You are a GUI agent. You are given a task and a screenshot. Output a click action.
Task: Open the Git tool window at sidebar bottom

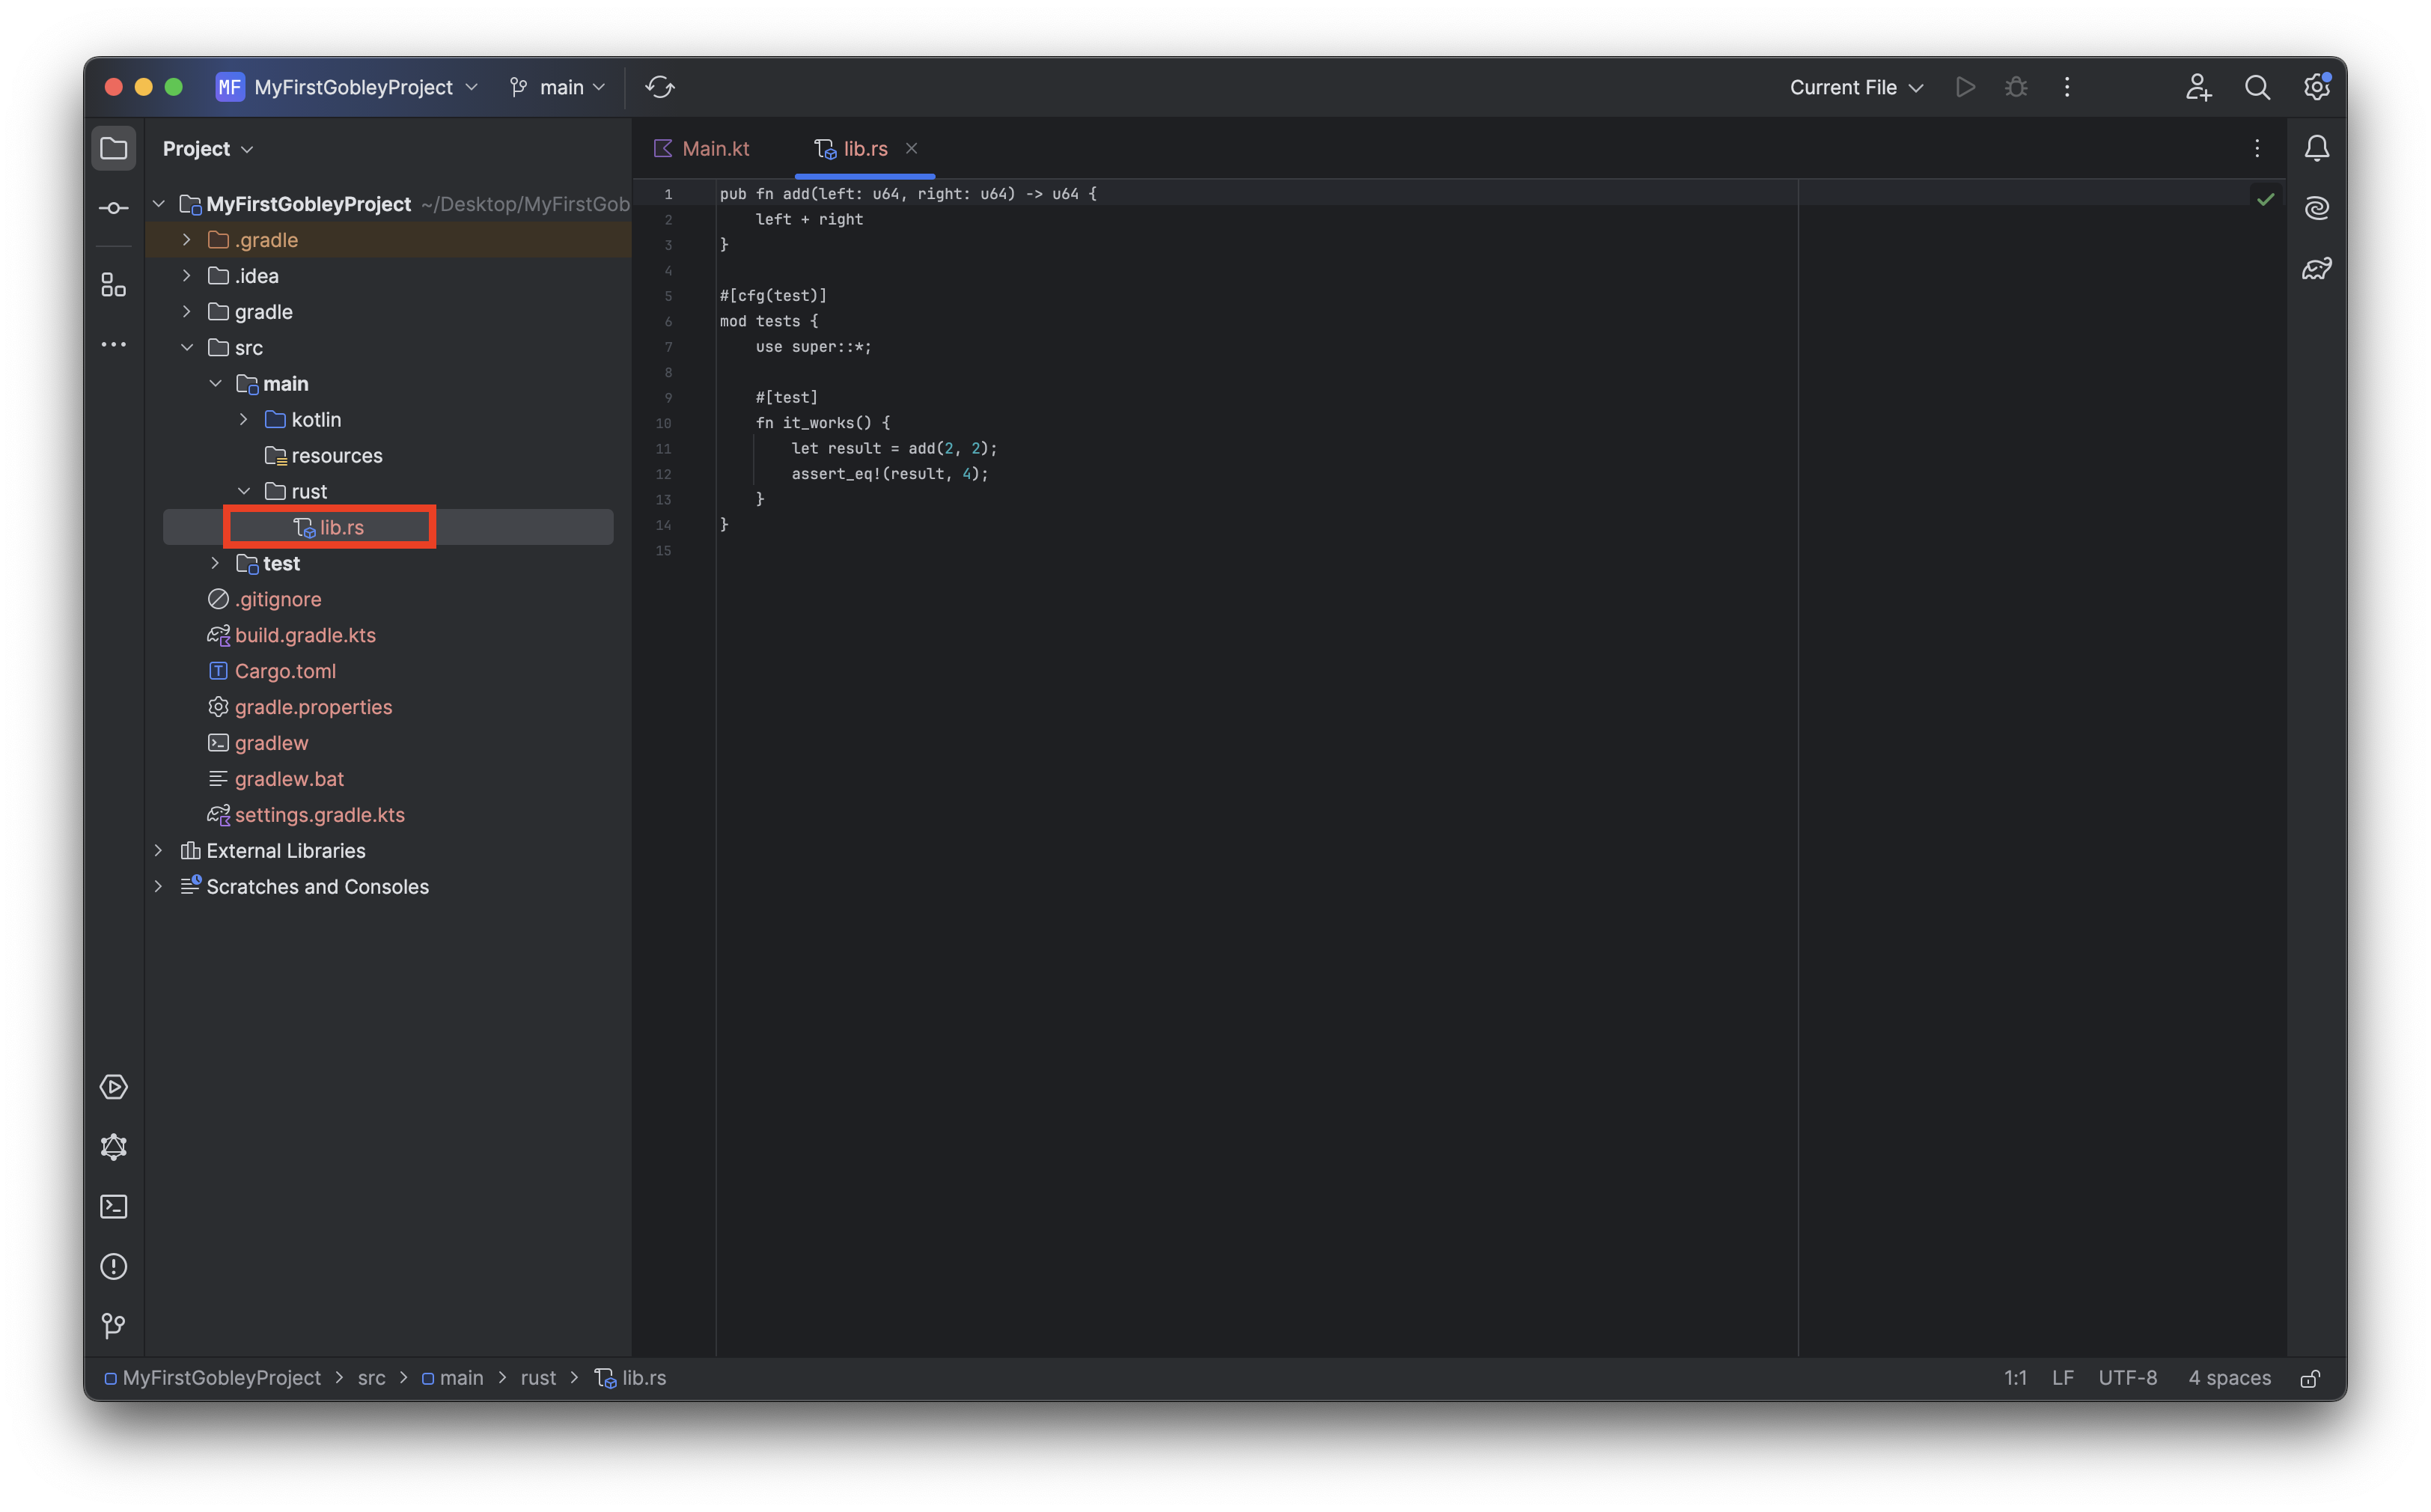[x=113, y=1326]
